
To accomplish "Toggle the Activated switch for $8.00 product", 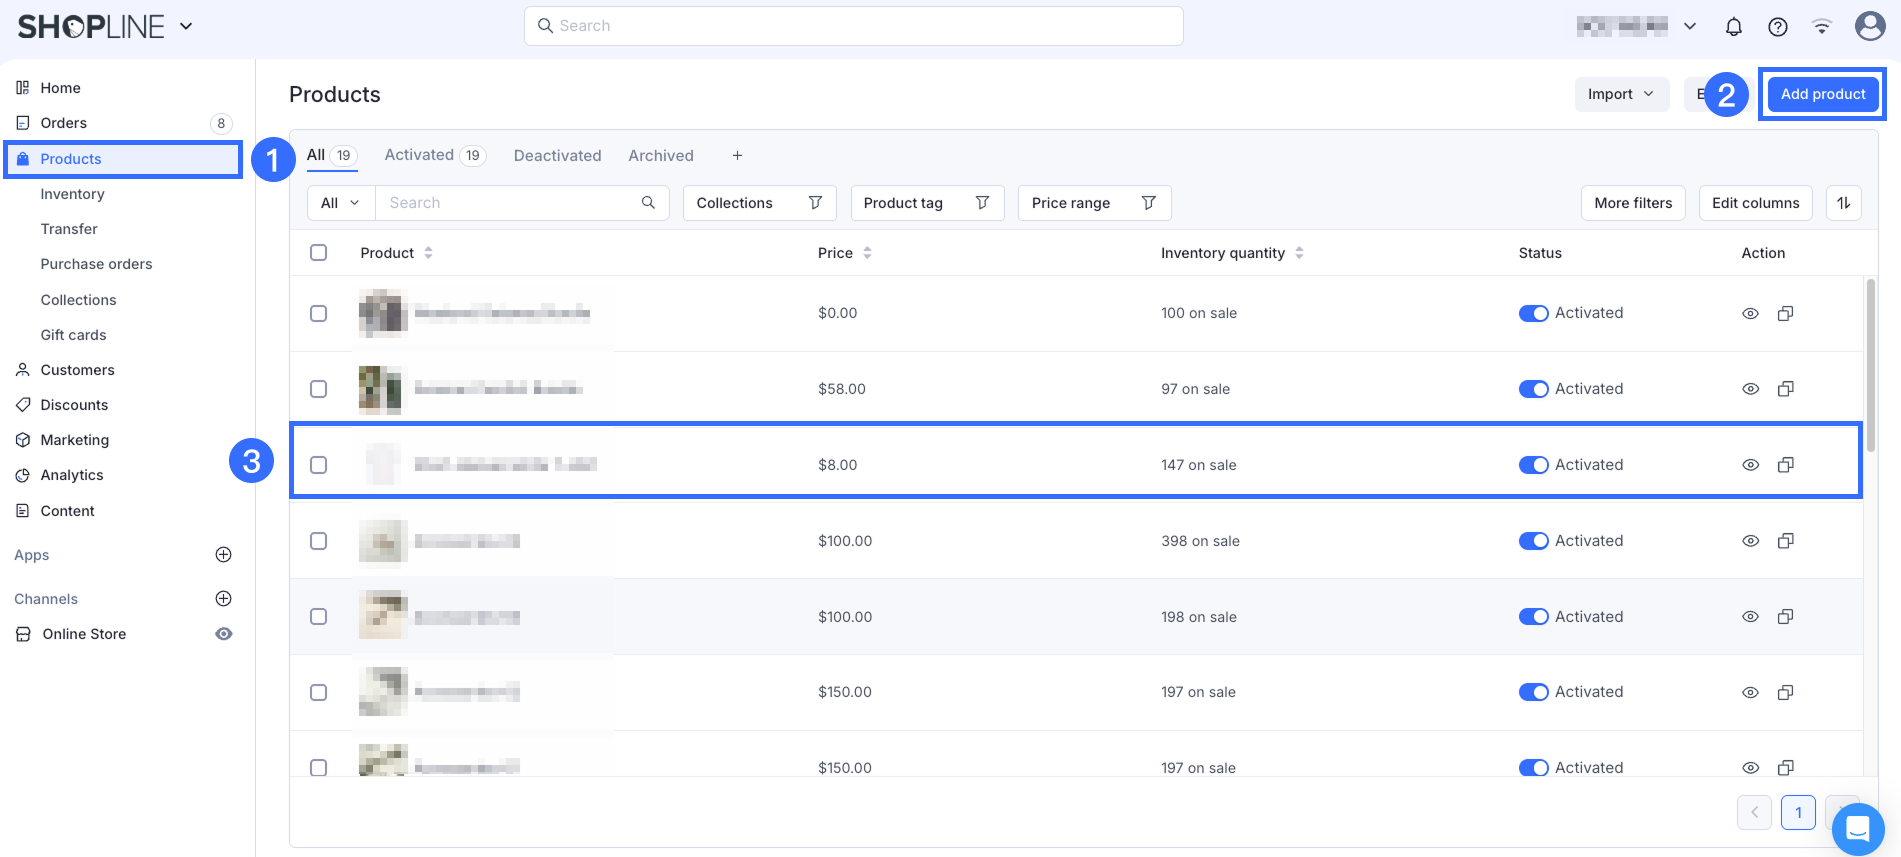I will coord(1533,465).
